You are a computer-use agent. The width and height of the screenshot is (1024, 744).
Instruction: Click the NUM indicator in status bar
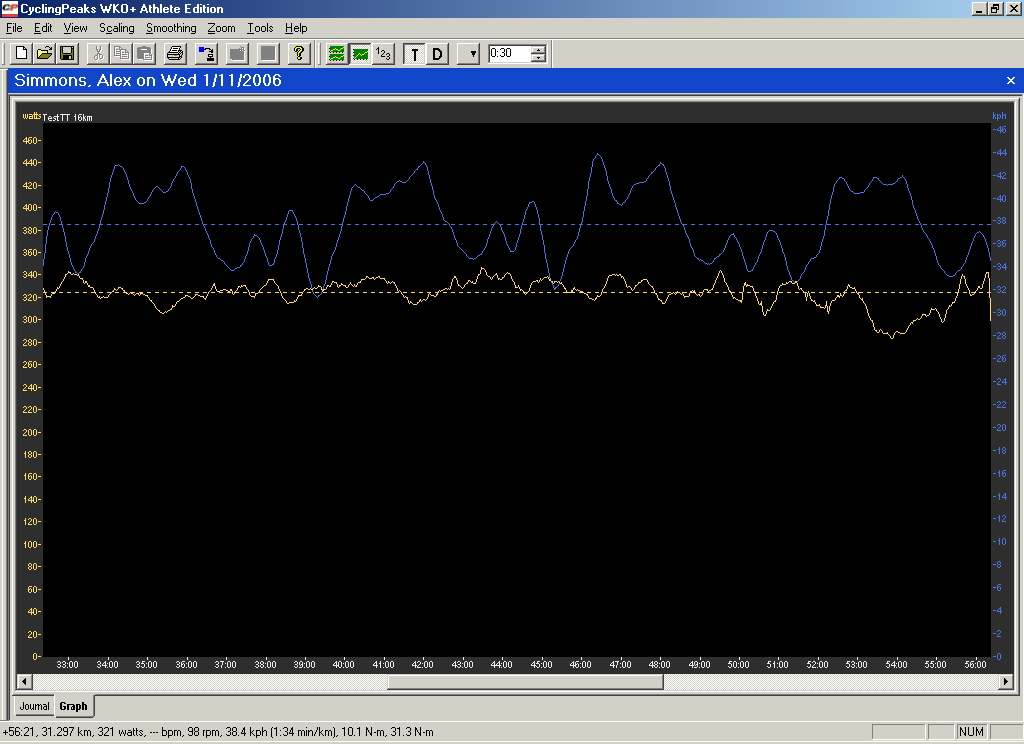pos(971,732)
